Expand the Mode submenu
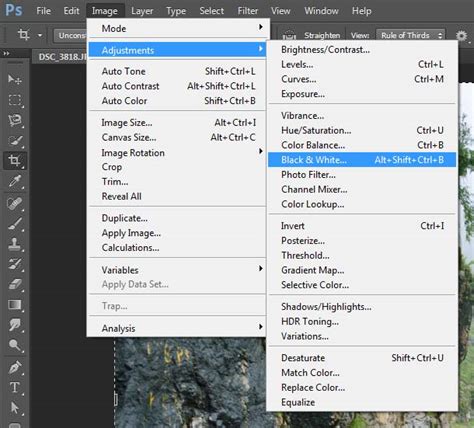This screenshot has height=428, width=474. tap(178, 28)
